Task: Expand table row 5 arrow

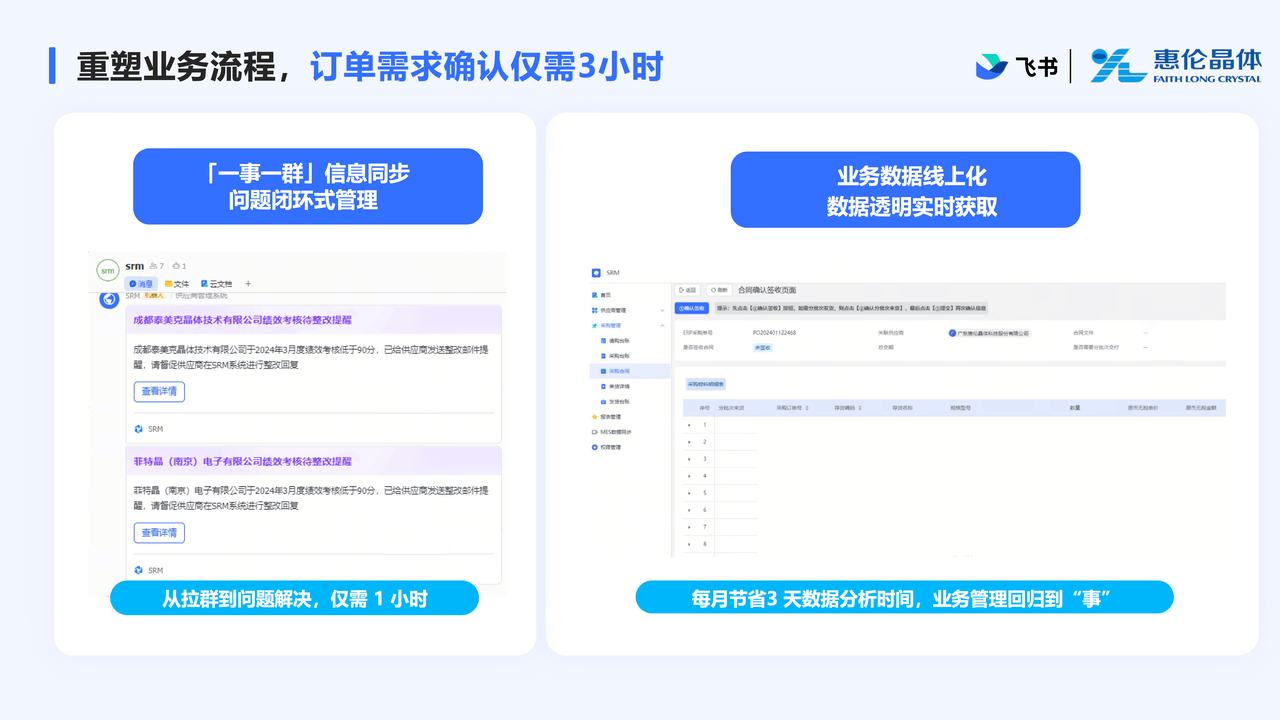Action: click(x=689, y=493)
